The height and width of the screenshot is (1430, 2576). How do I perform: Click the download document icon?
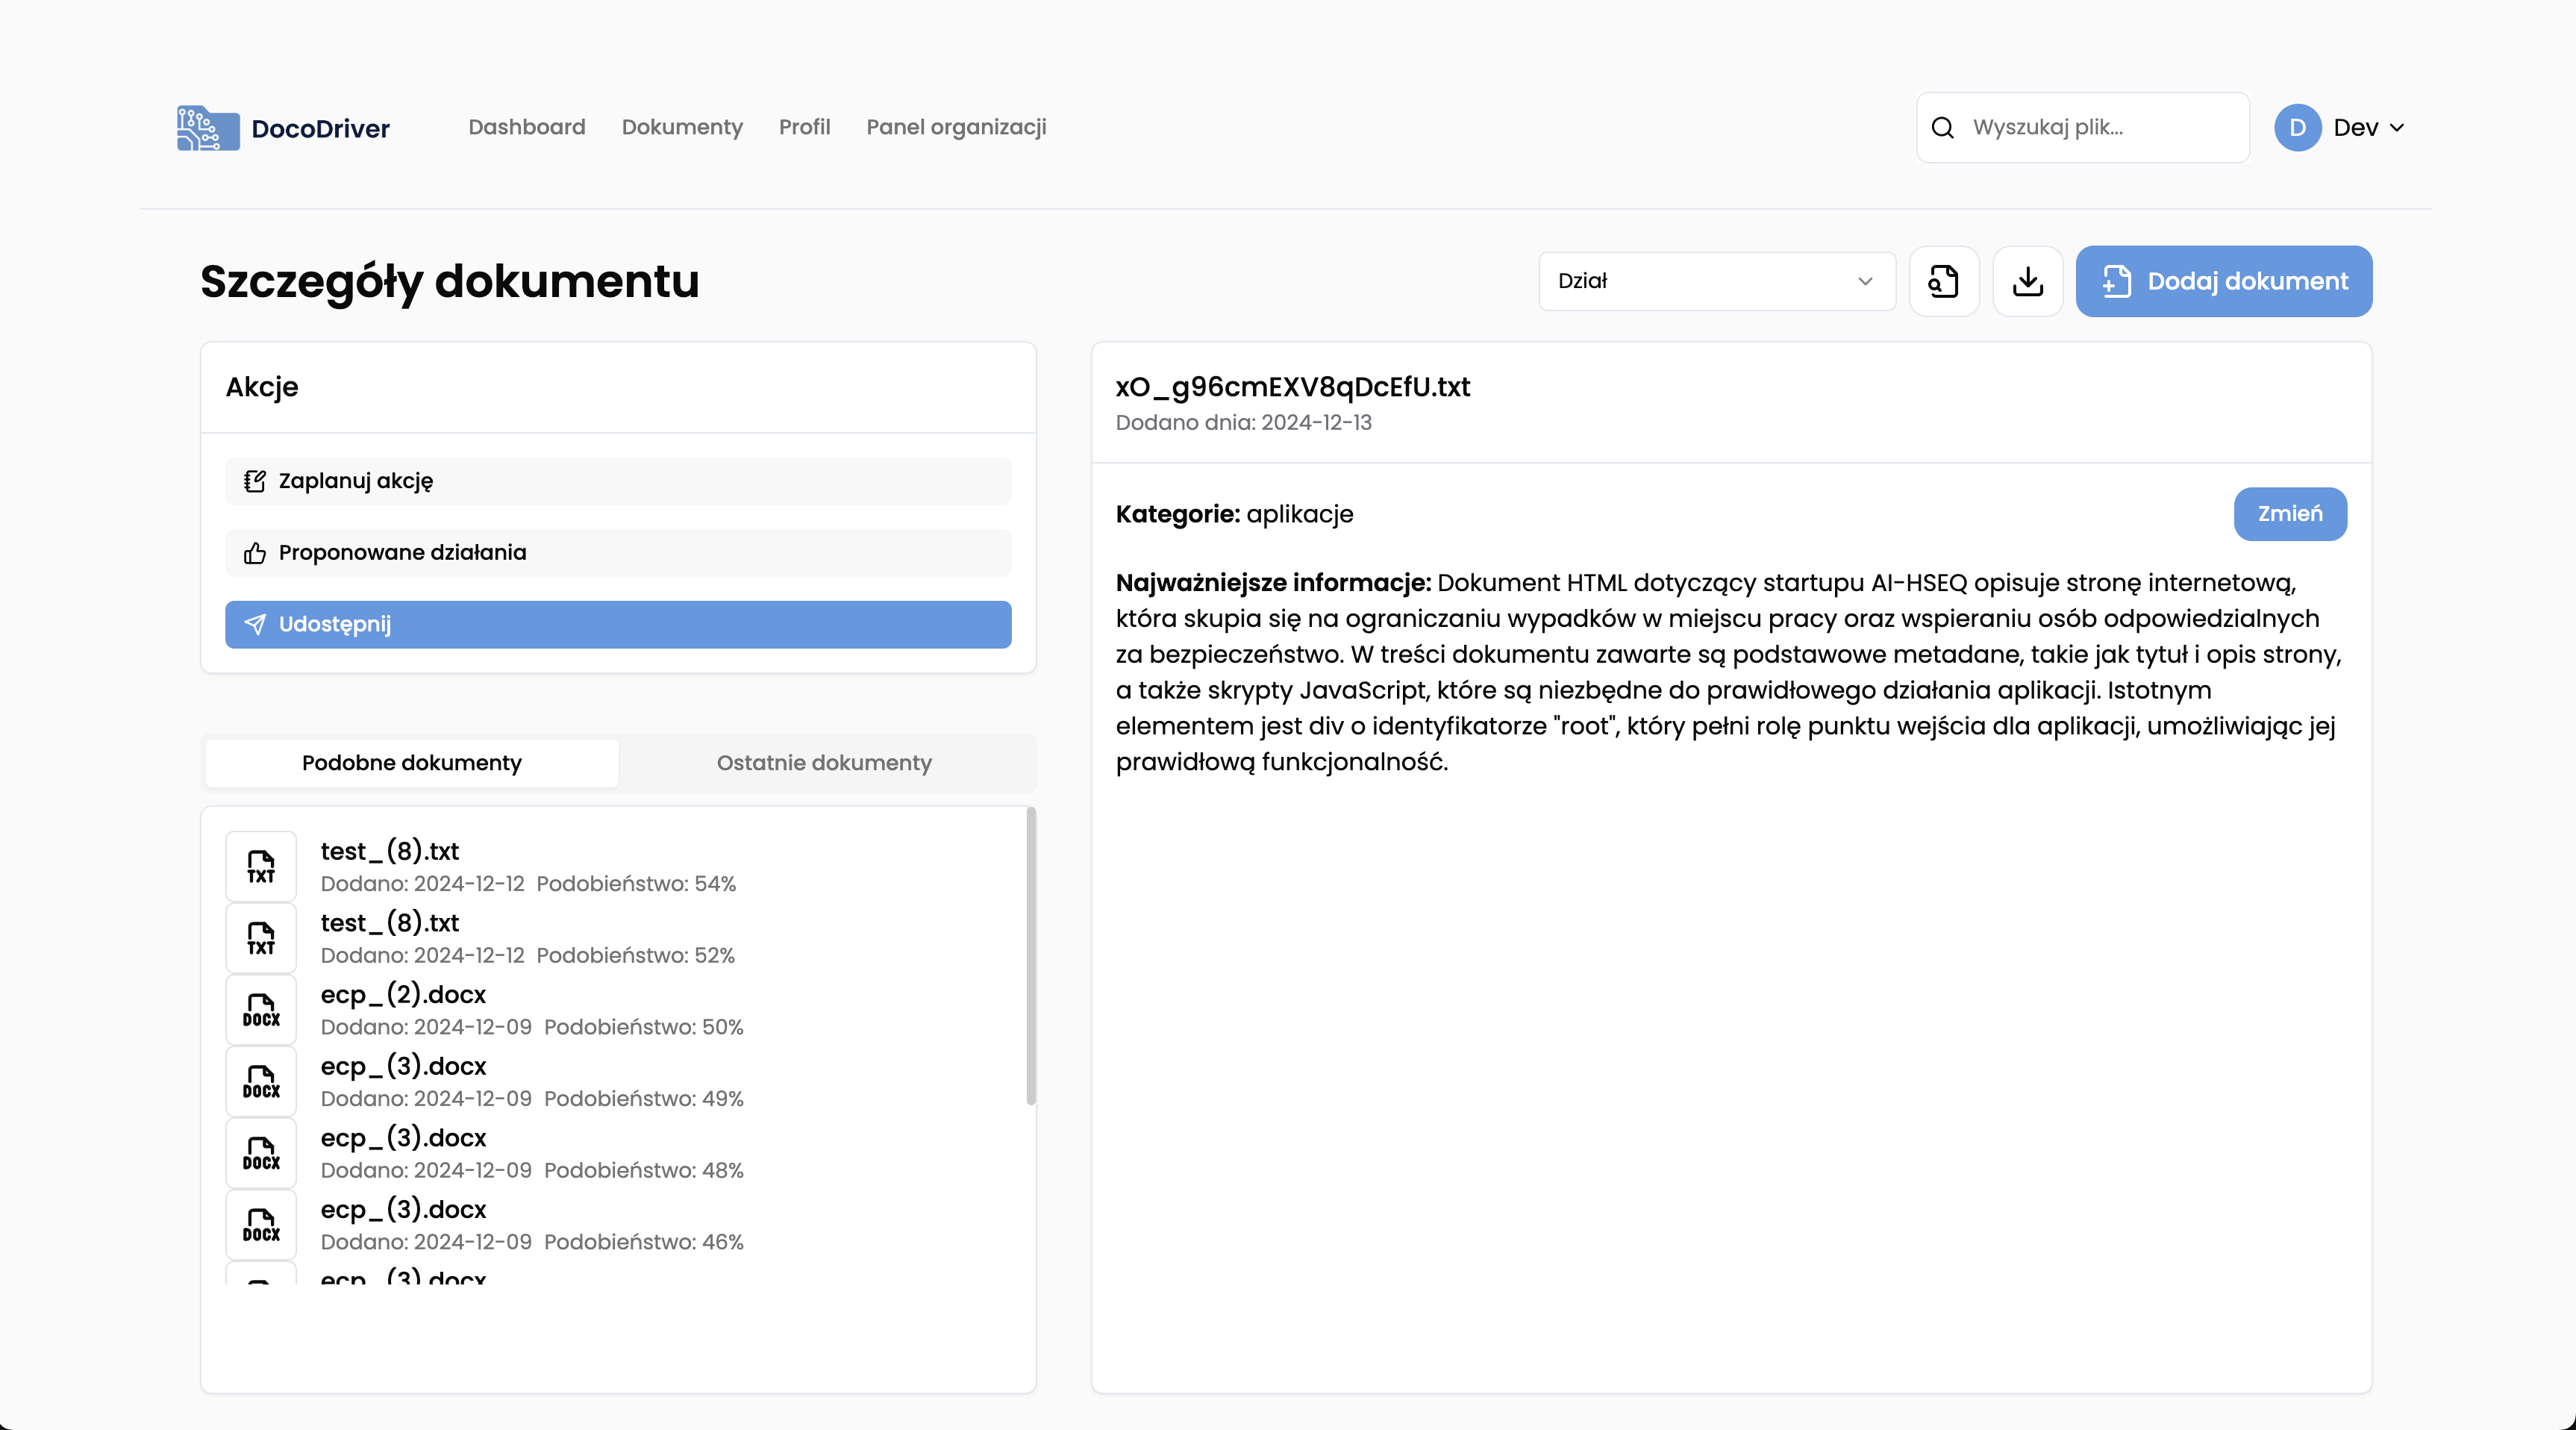pyautogui.click(x=2027, y=281)
